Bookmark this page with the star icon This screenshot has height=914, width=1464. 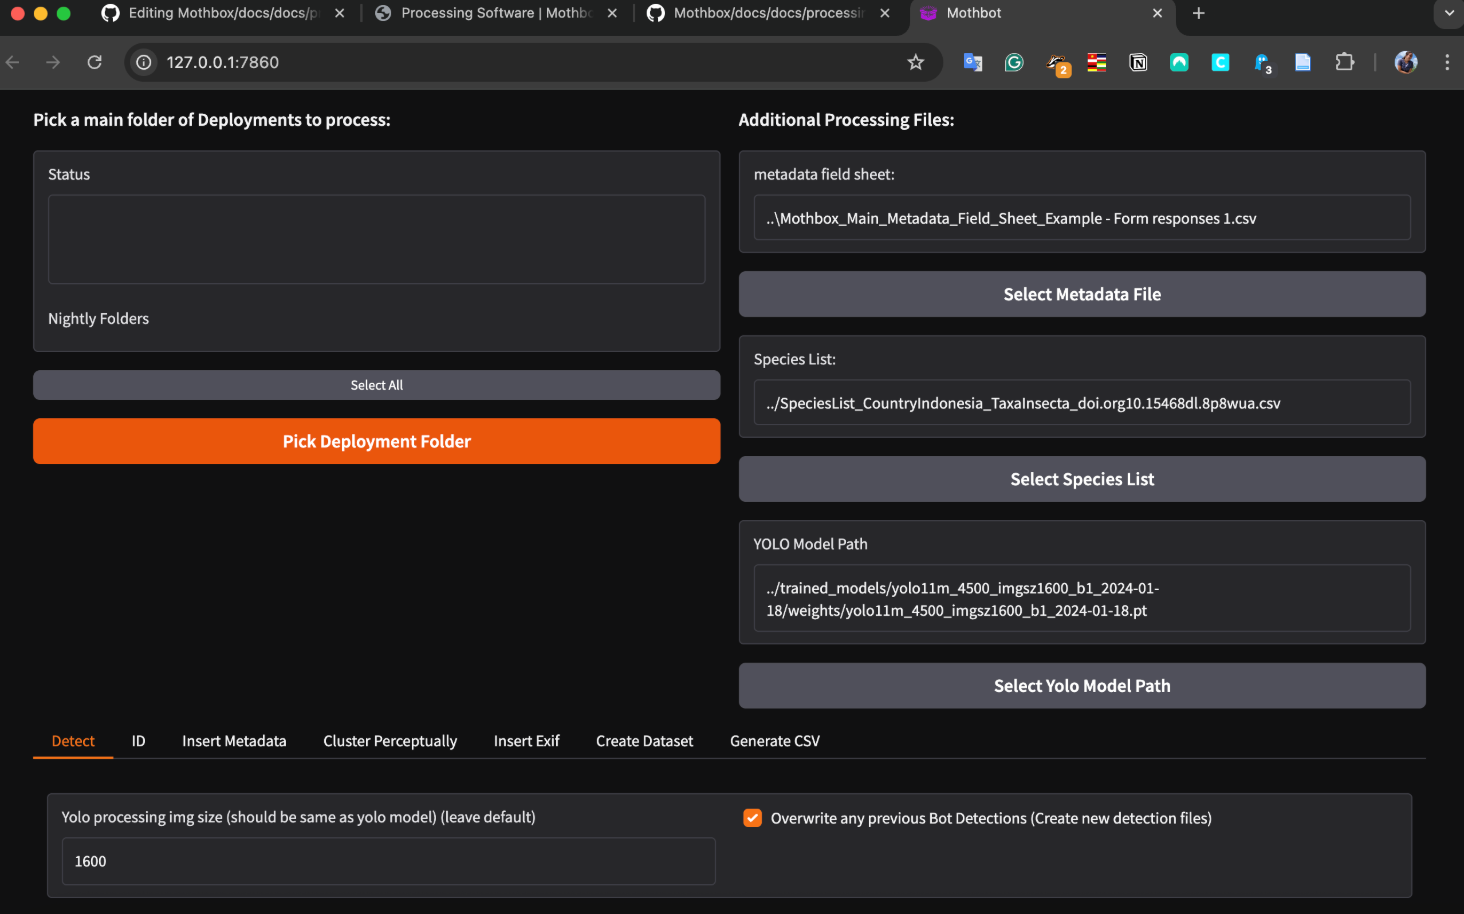915,62
